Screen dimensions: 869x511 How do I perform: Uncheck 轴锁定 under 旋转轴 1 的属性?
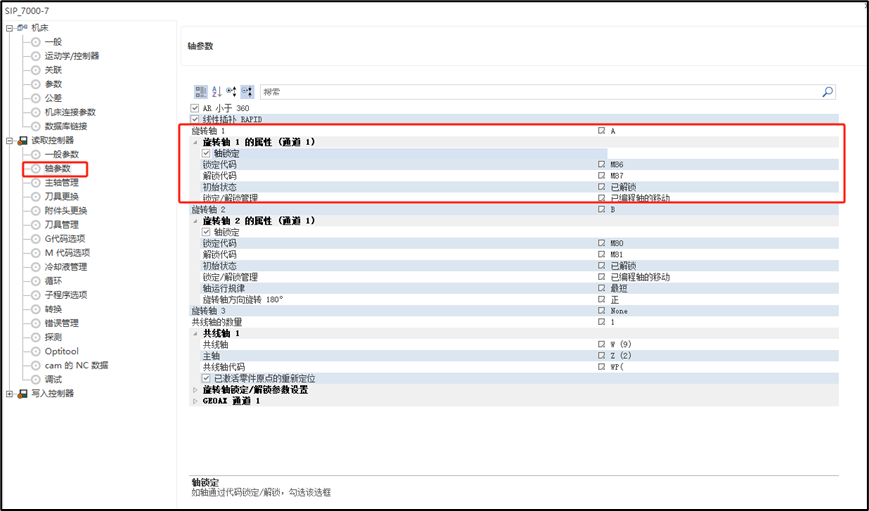coord(206,154)
